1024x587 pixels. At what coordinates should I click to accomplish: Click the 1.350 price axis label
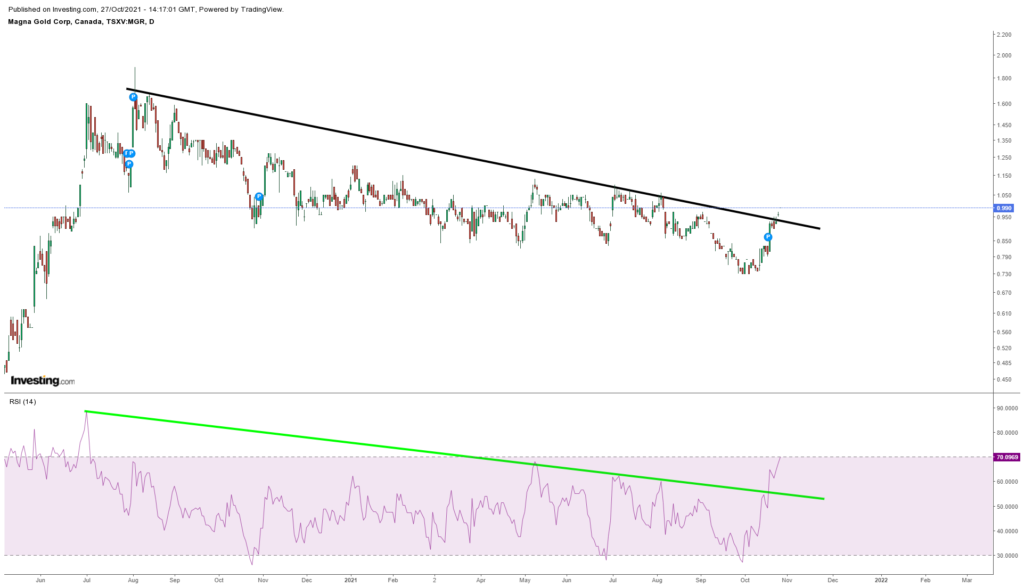tap(1004, 140)
